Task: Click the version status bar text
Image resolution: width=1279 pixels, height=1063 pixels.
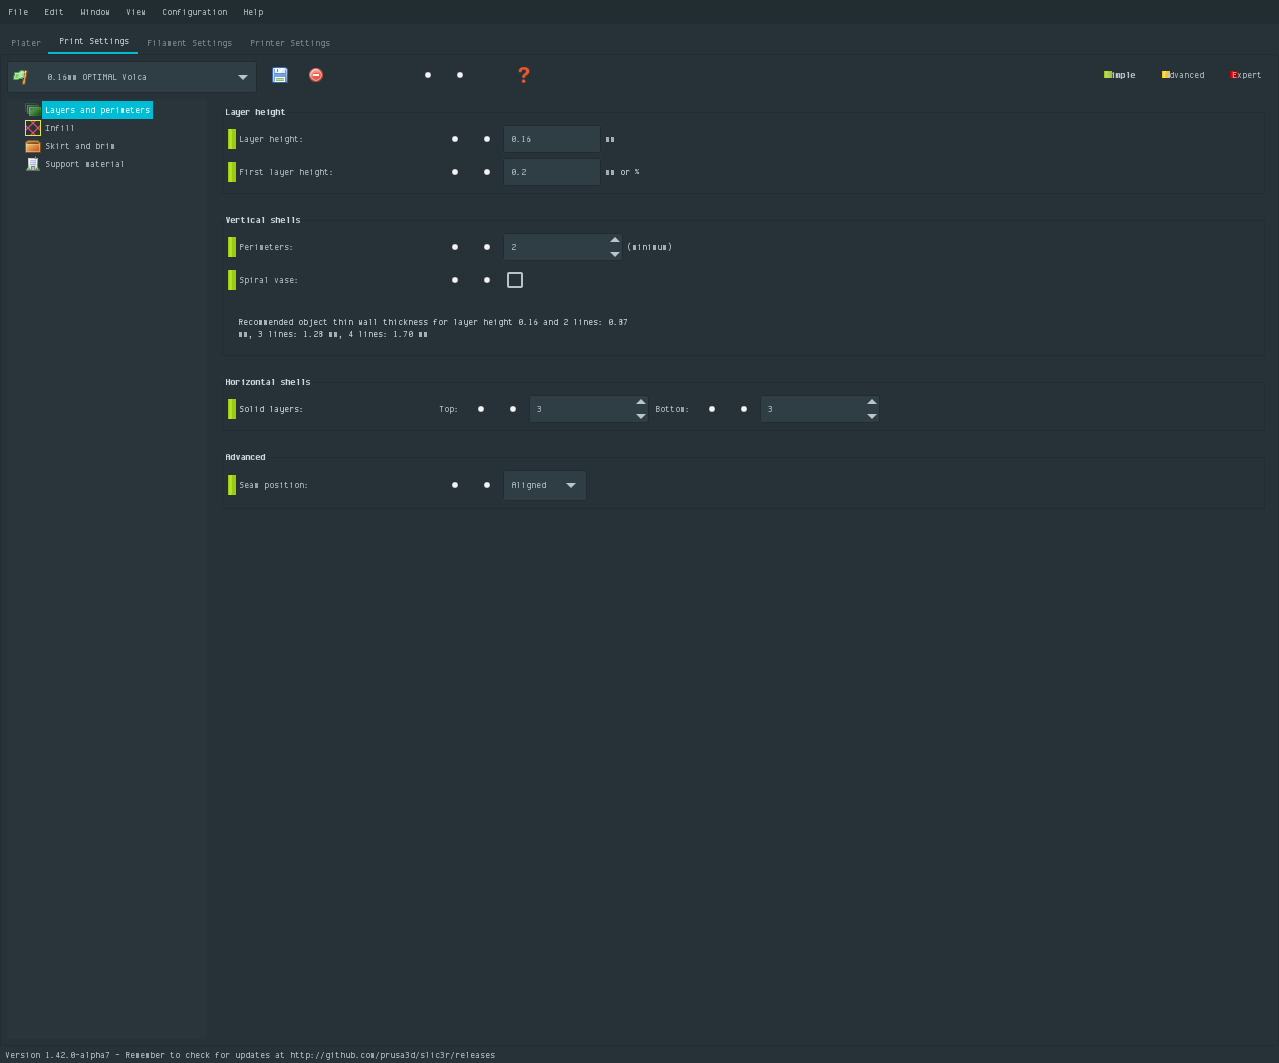Action: (250, 1055)
